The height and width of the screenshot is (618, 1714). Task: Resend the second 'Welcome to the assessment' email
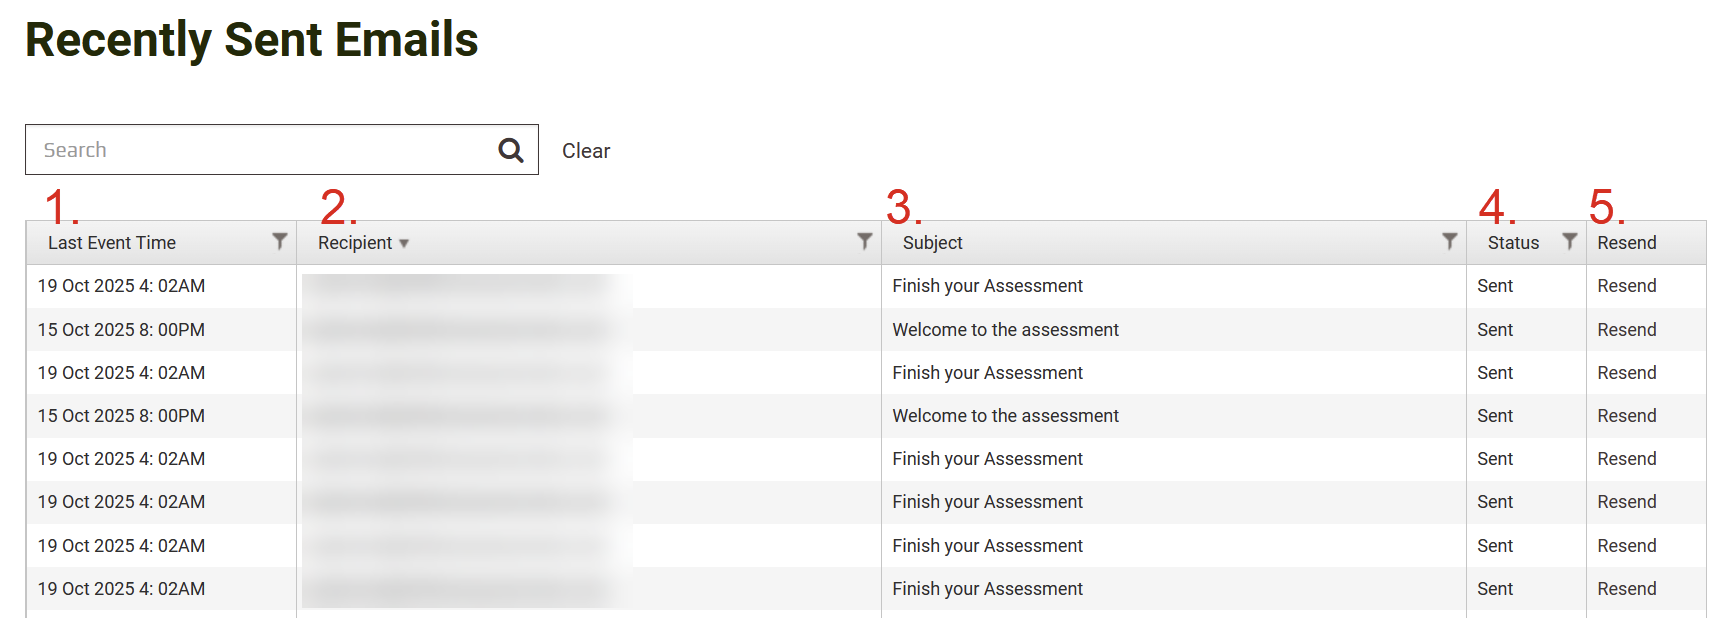[x=1626, y=416]
